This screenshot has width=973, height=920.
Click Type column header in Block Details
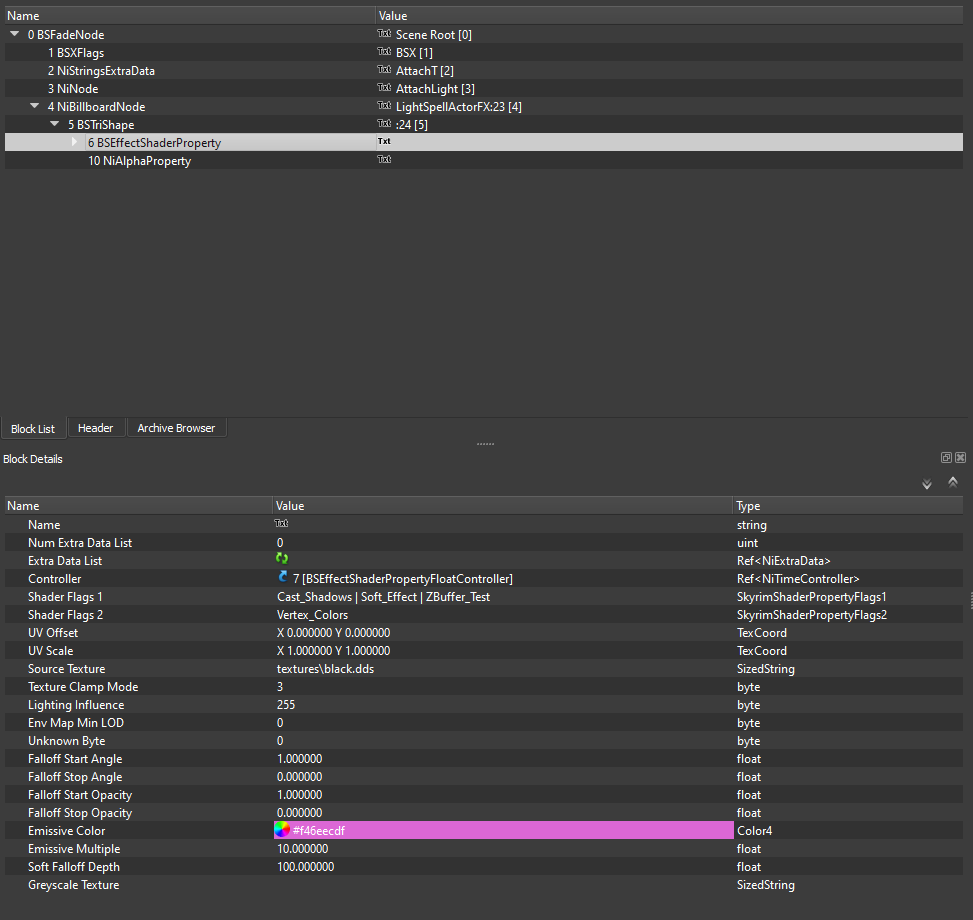click(x=848, y=506)
